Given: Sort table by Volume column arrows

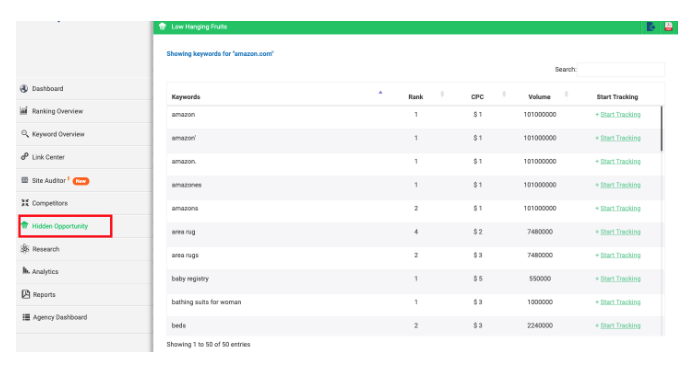Looking at the screenshot, I should point(566,94).
